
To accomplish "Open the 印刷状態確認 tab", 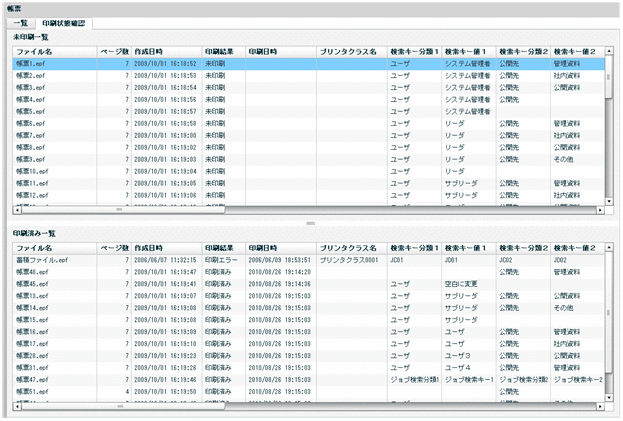I will coord(63,22).
